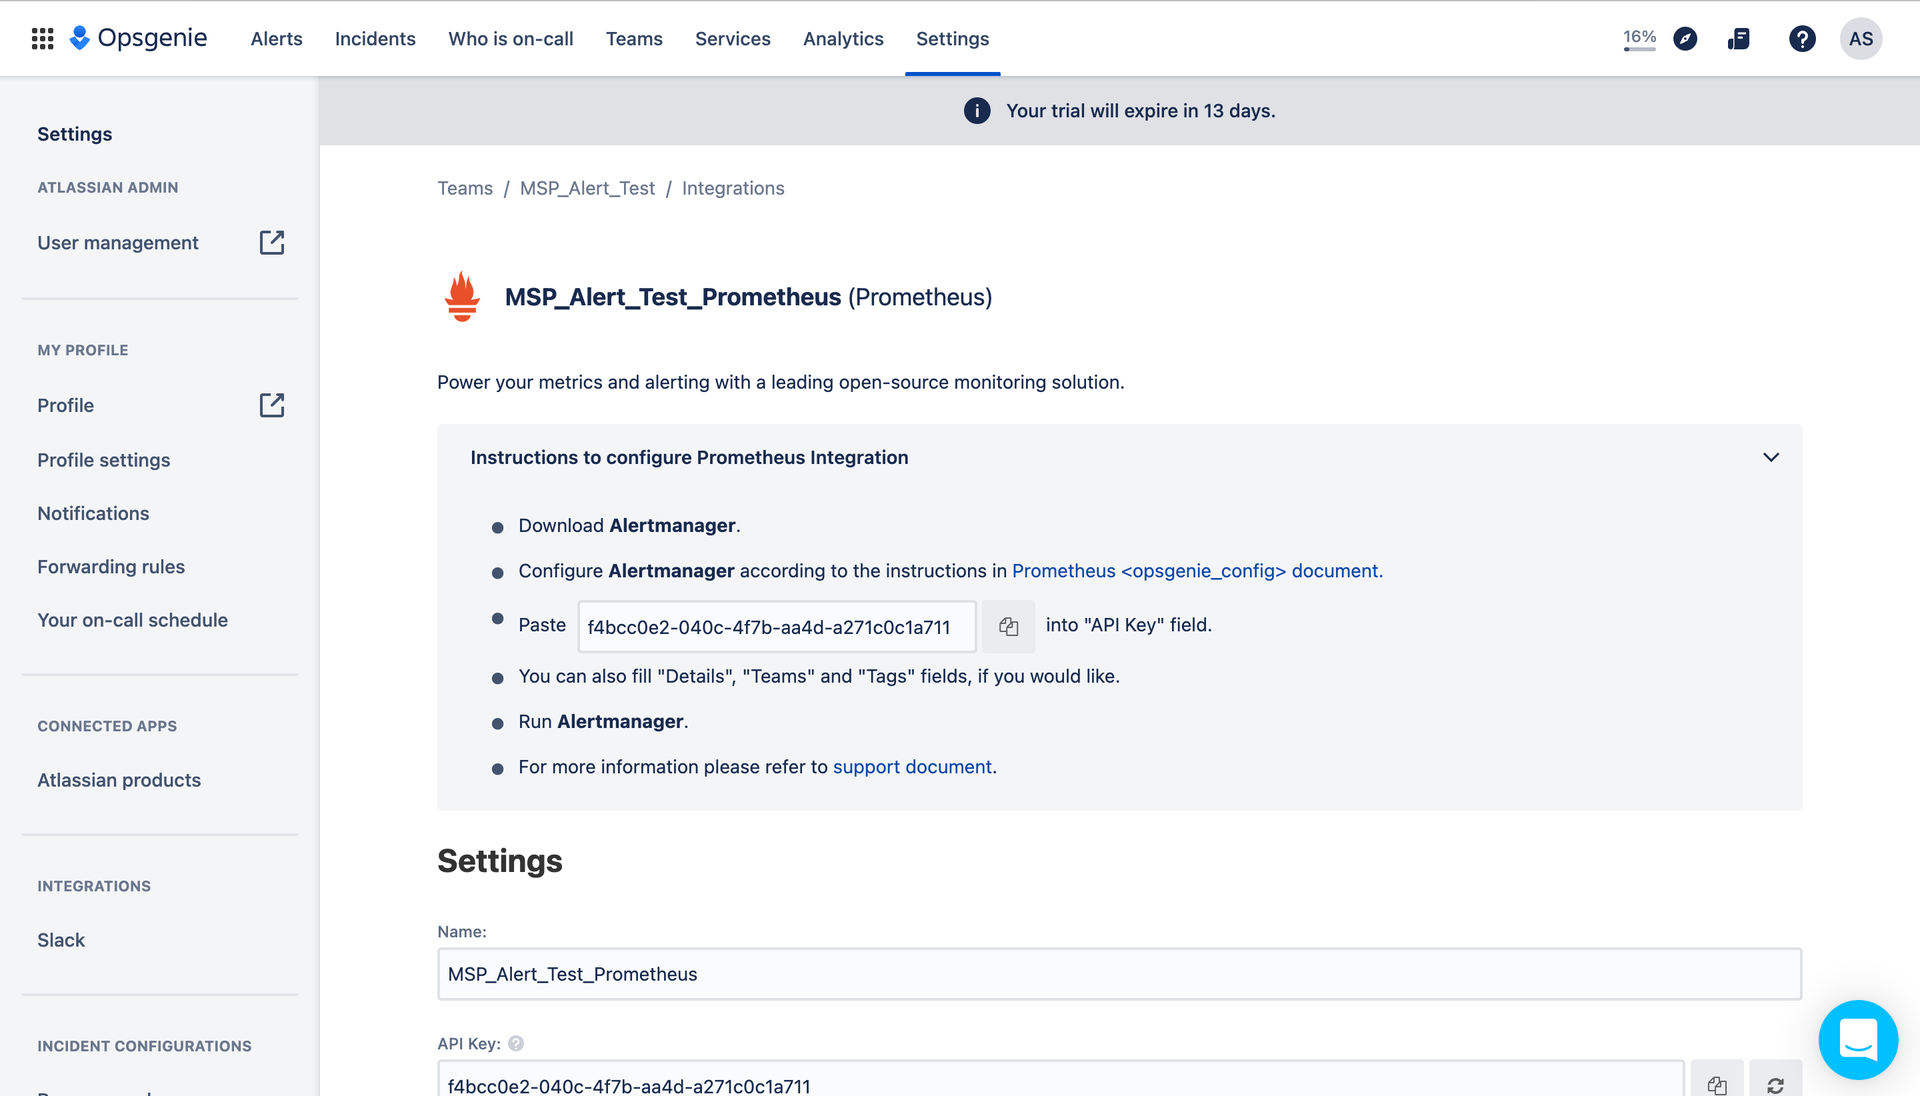The width and height of the screenshot is (1920, 1096).
Task: Click the external link icon beside Profile
Action: tap(272, 405)
